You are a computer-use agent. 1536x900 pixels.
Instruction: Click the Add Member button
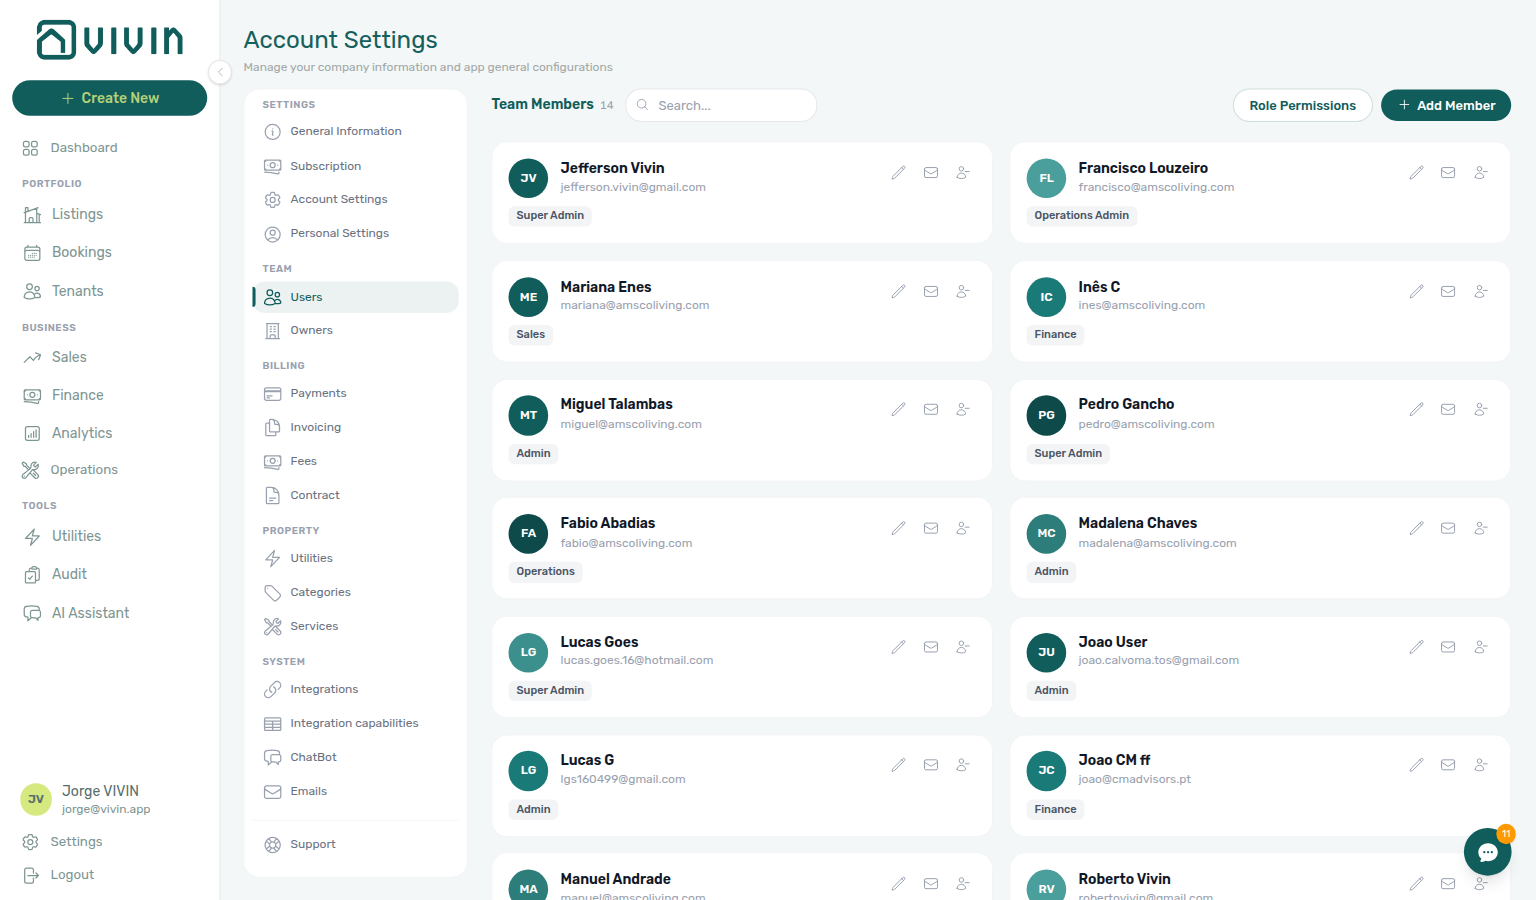[1446, 105]
